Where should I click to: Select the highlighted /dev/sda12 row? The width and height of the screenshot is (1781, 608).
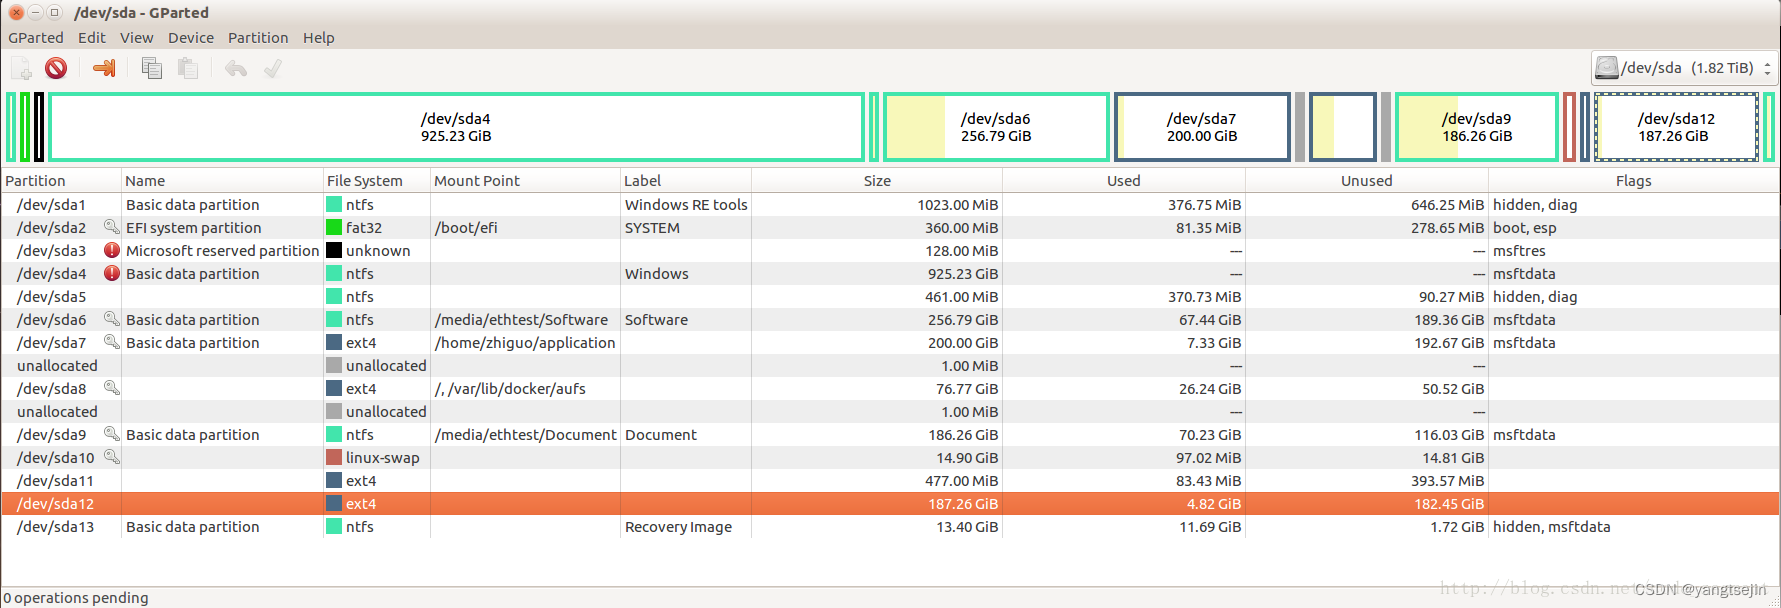coord(890,504)
